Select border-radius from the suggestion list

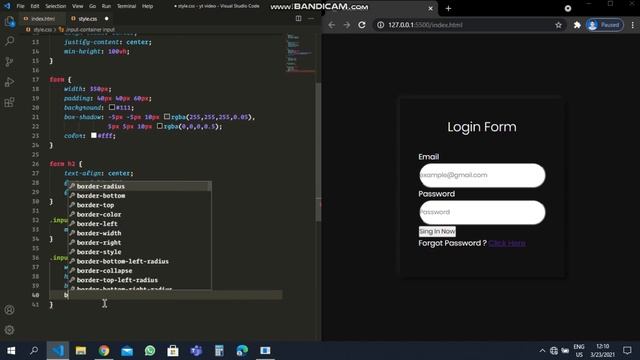139,186
